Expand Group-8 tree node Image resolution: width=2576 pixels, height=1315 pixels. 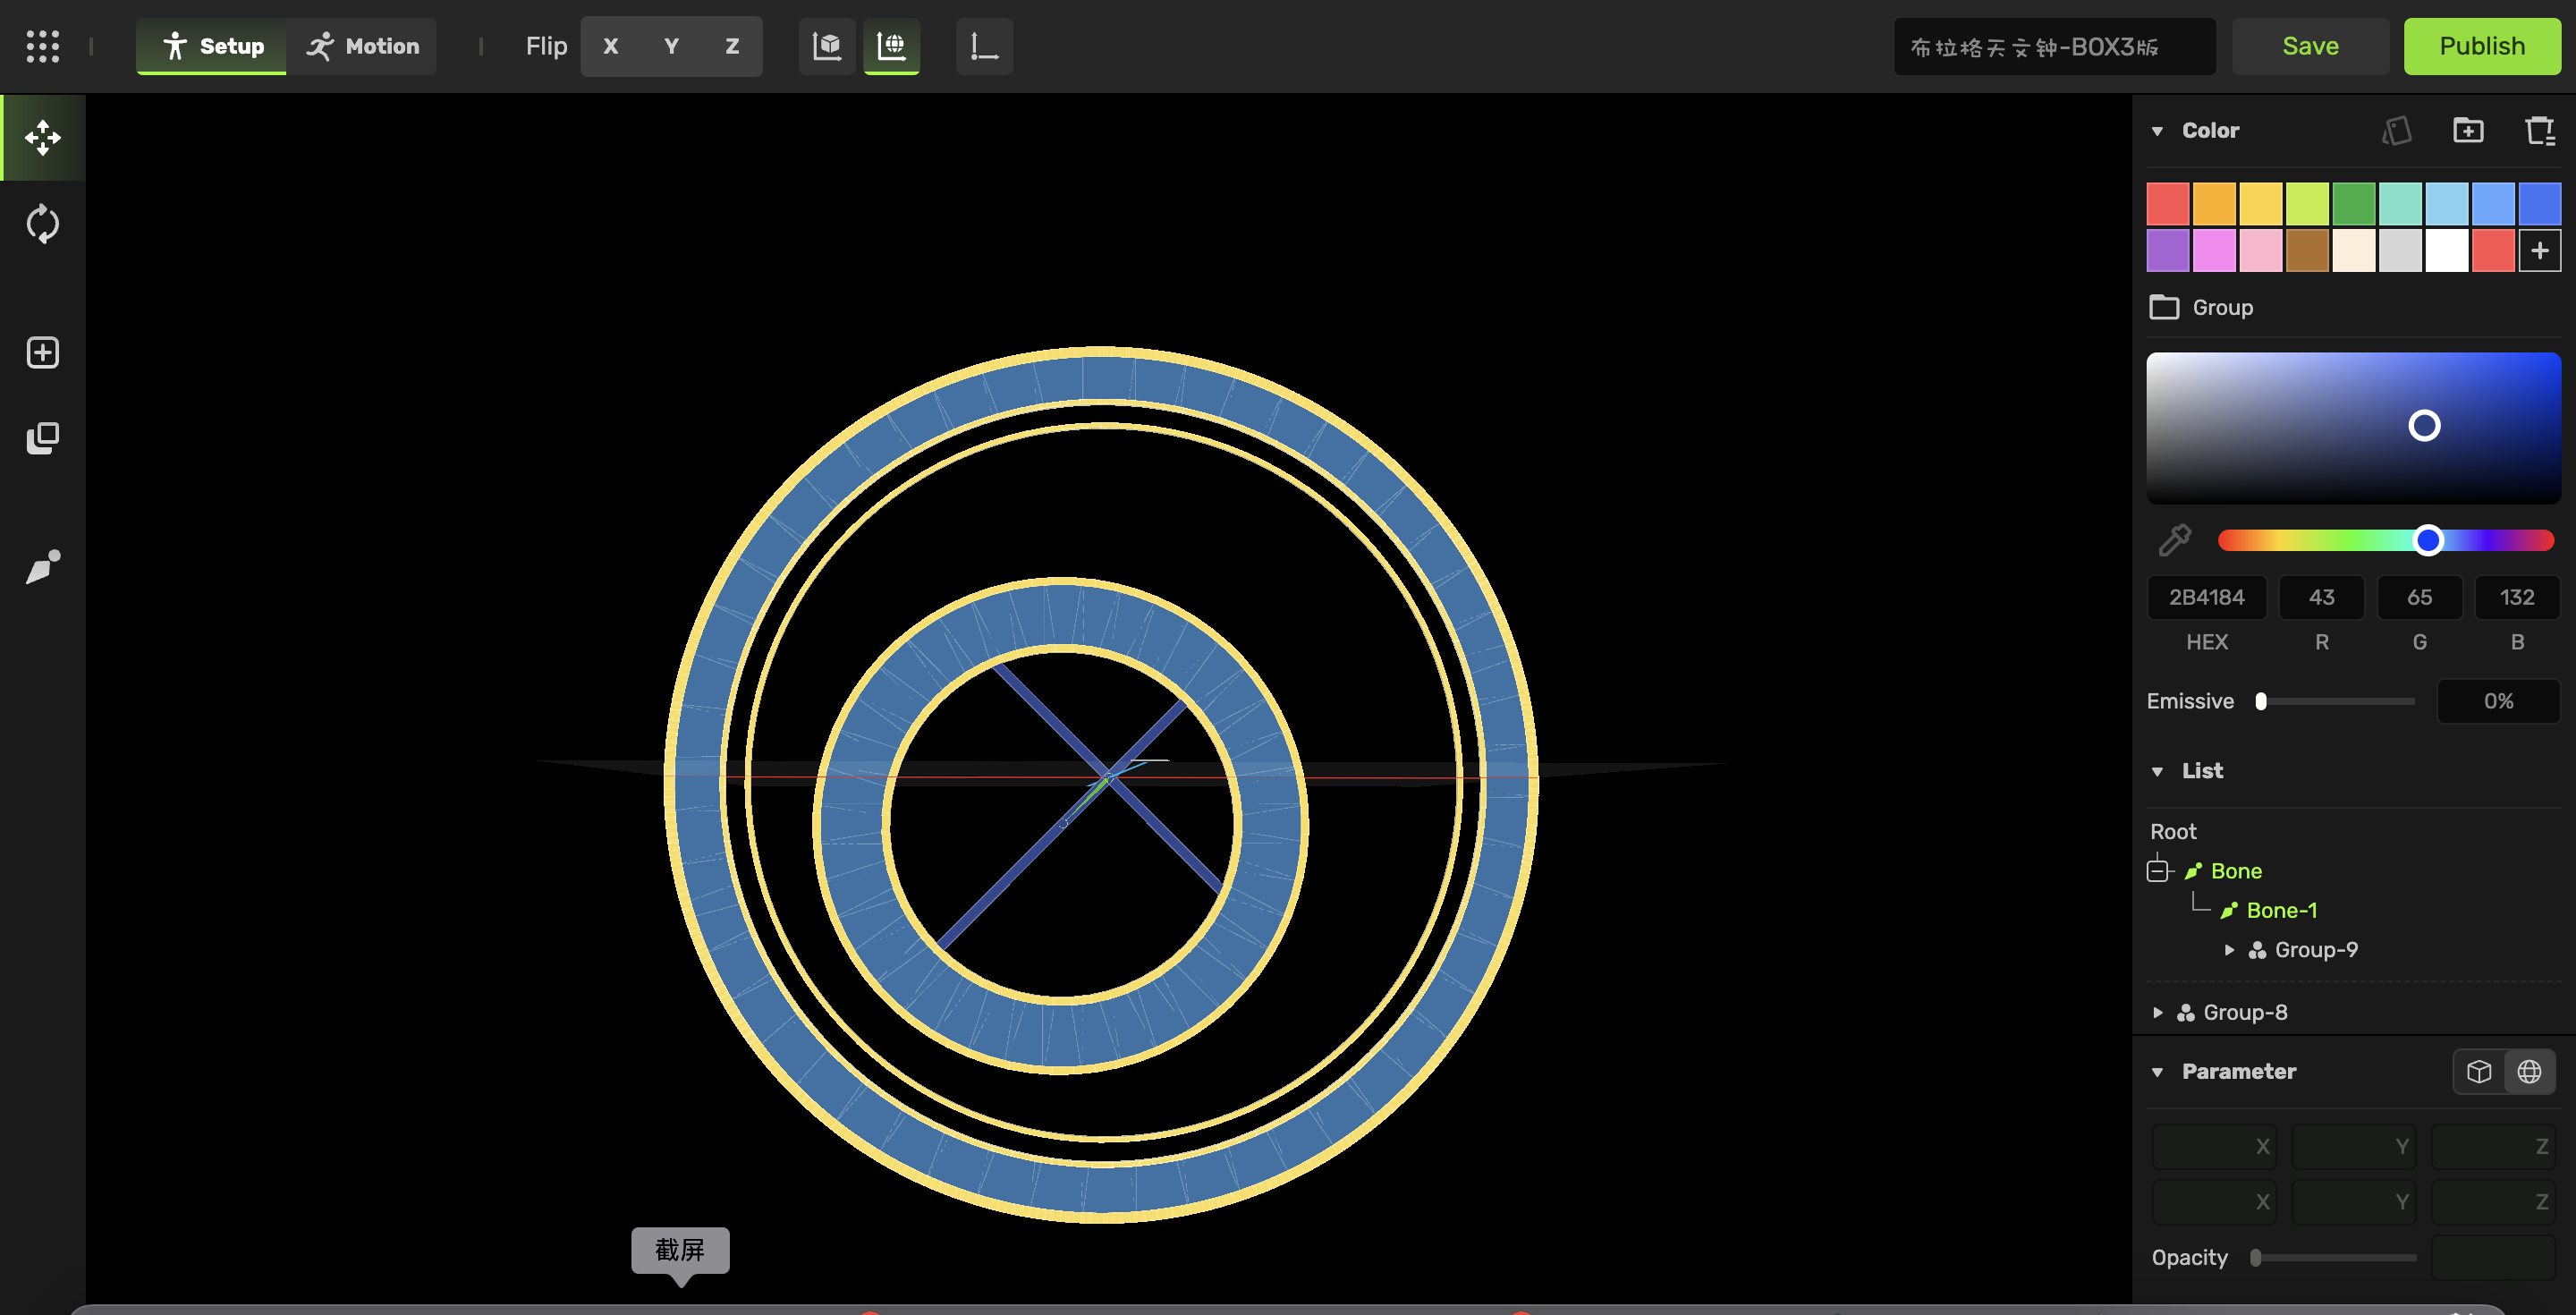click(2157, 1013)
